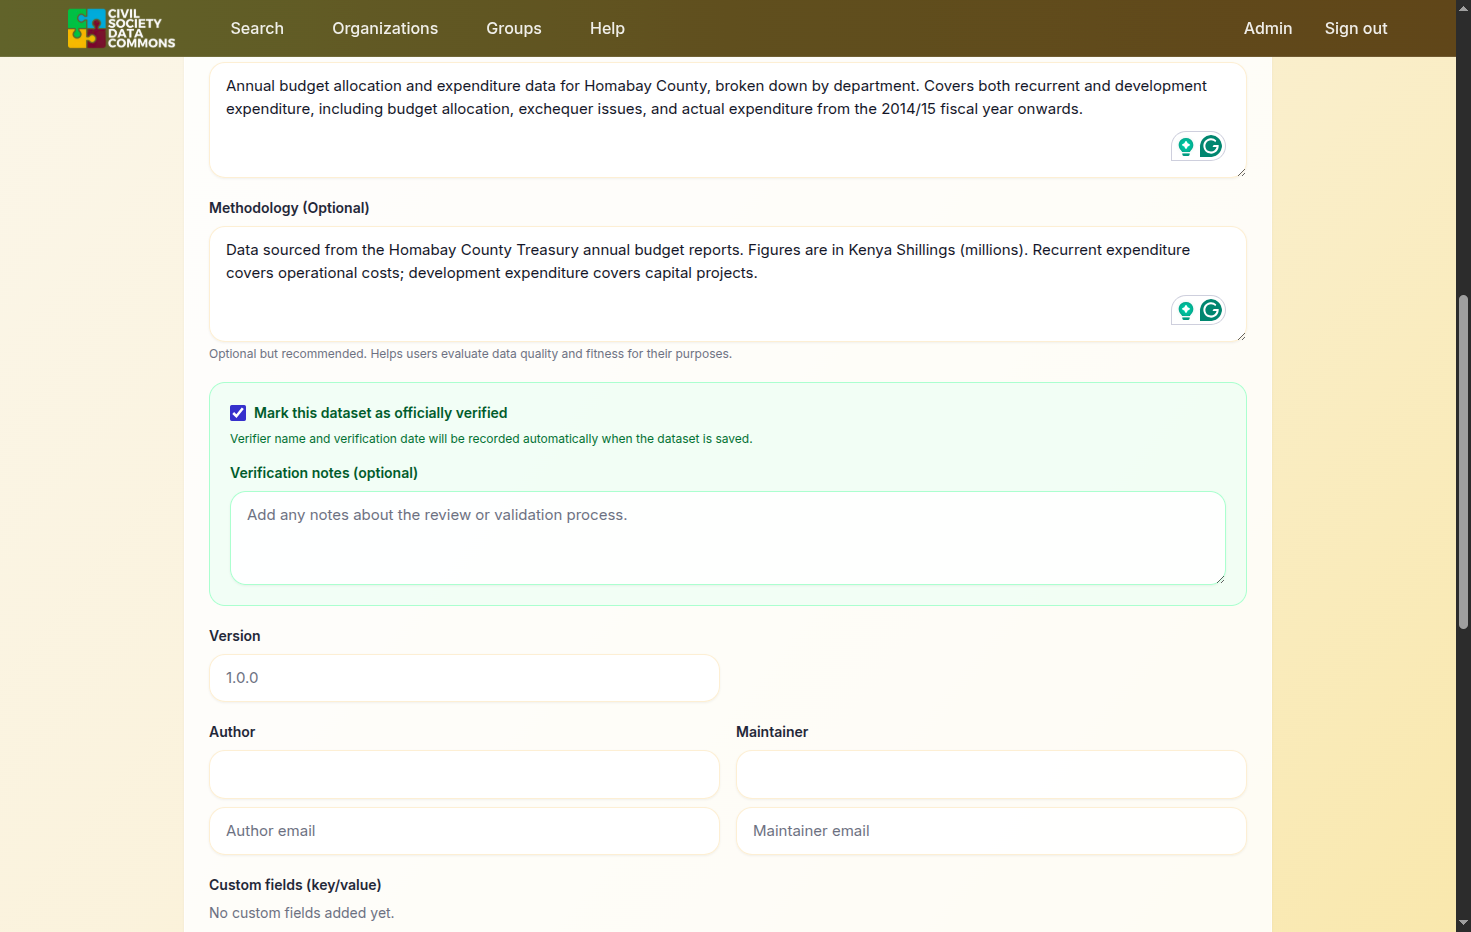Click the Civil Society Data Commons logo
The height and width of the screenshot is (932, 1471).
[121, 28]
